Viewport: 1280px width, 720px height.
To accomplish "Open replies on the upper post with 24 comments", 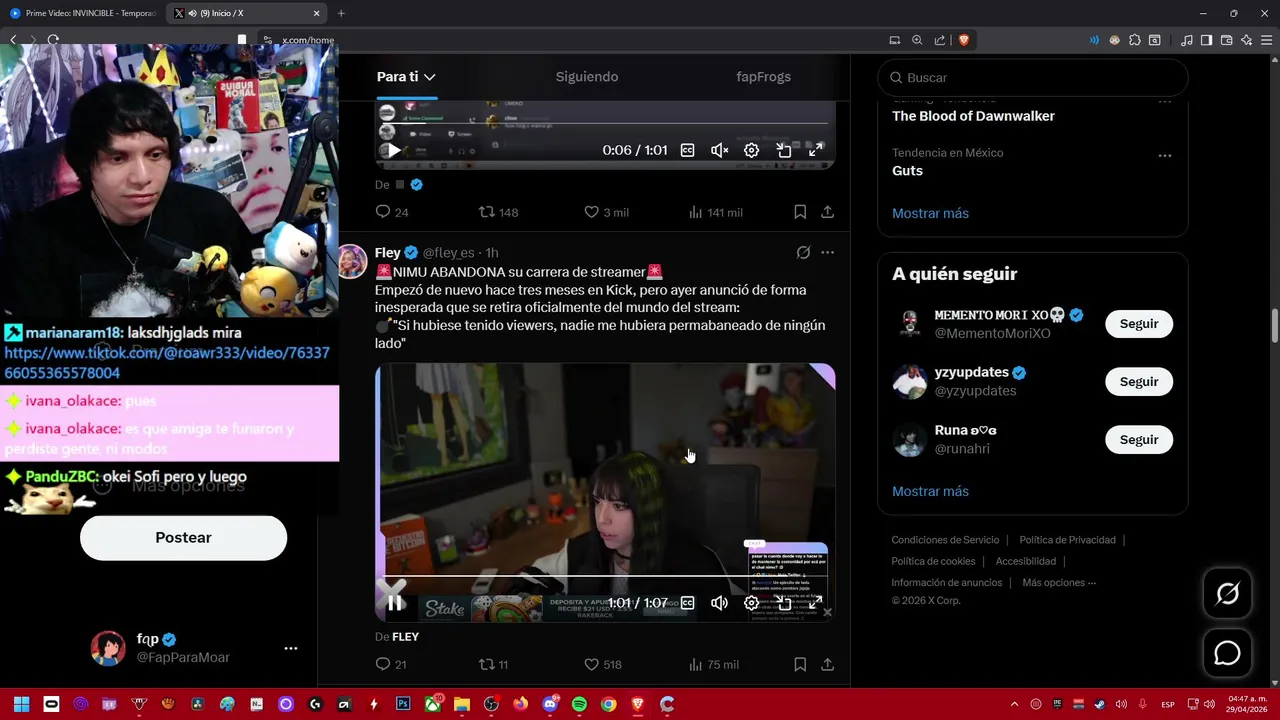I will [391, 212].
